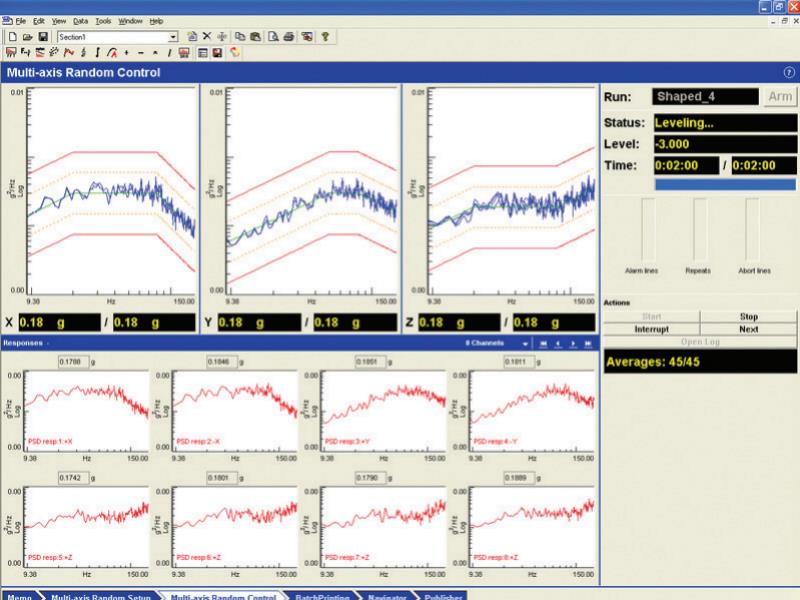Screen dimensions: 800x600
Task: Click the plus sign toolbar icon
Action: (x=127, y=53)
